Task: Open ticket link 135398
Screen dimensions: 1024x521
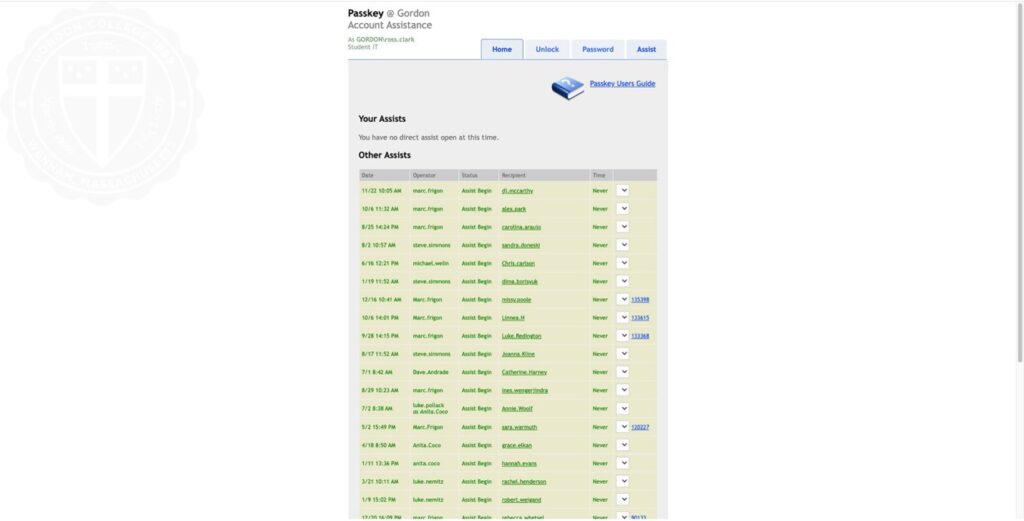Action: (x=640, y=300)
